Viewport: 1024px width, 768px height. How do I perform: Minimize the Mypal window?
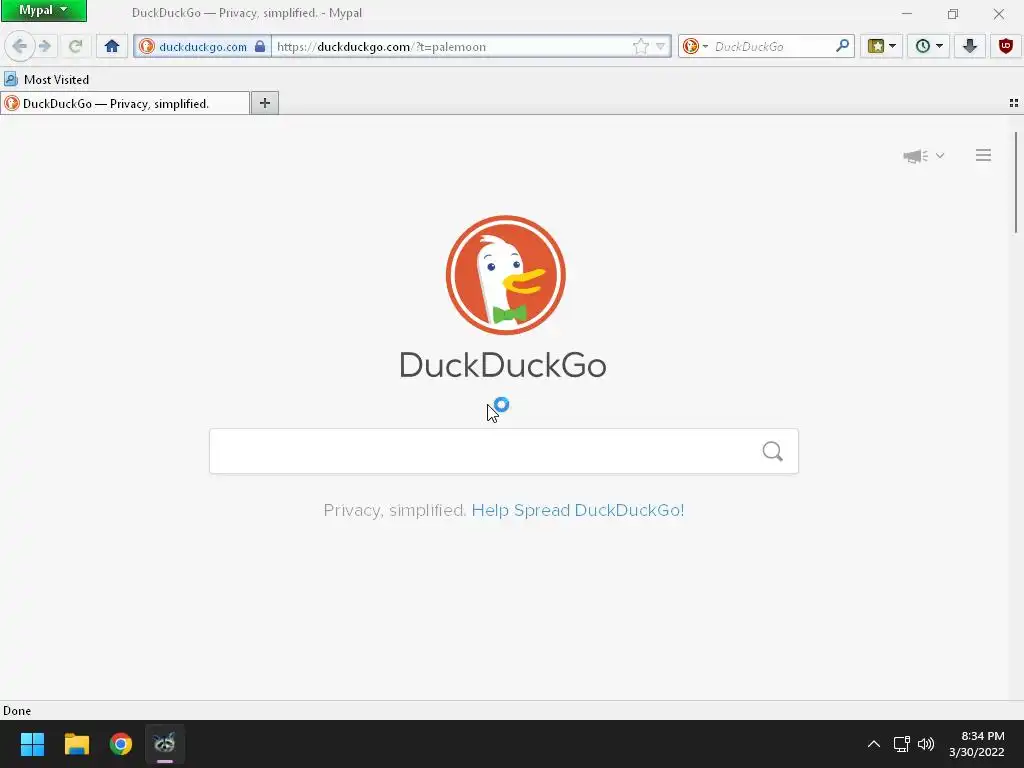[x=906, y=13]
